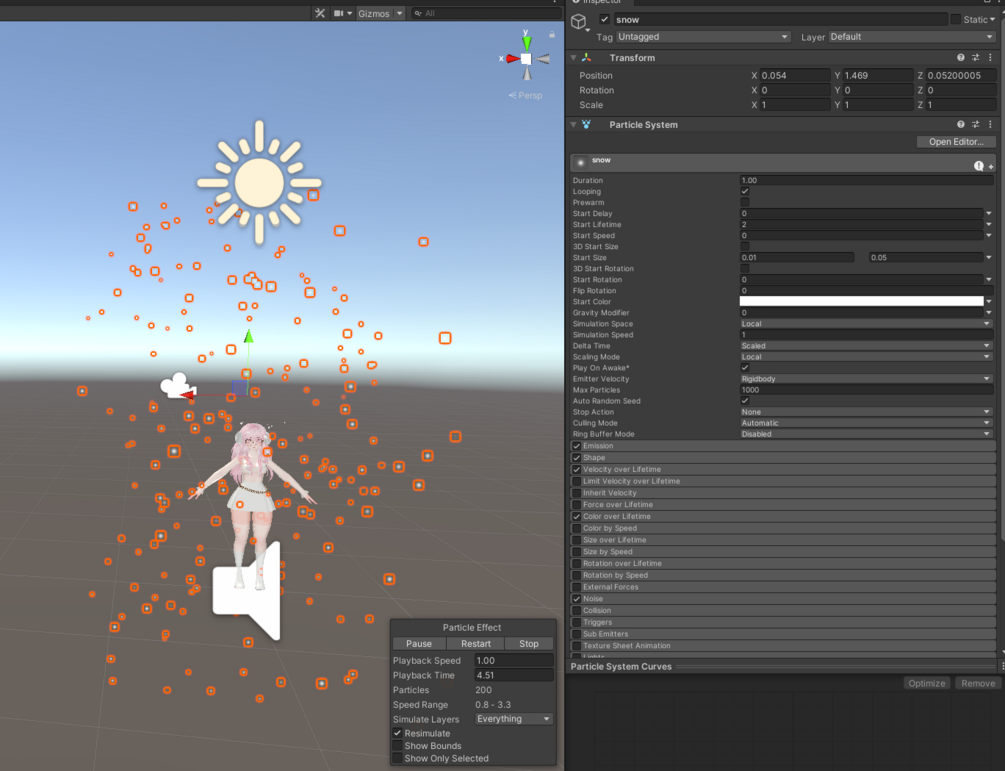Toggle the Looping checkbox
The height and width of the screenshot is (771, 1005).
[x=745, y=191]
